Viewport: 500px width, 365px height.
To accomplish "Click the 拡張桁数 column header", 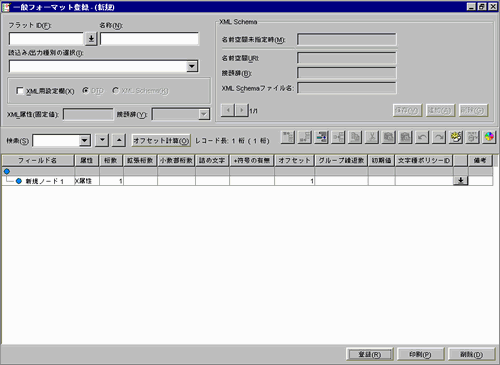I will click(x=140, y=160).
